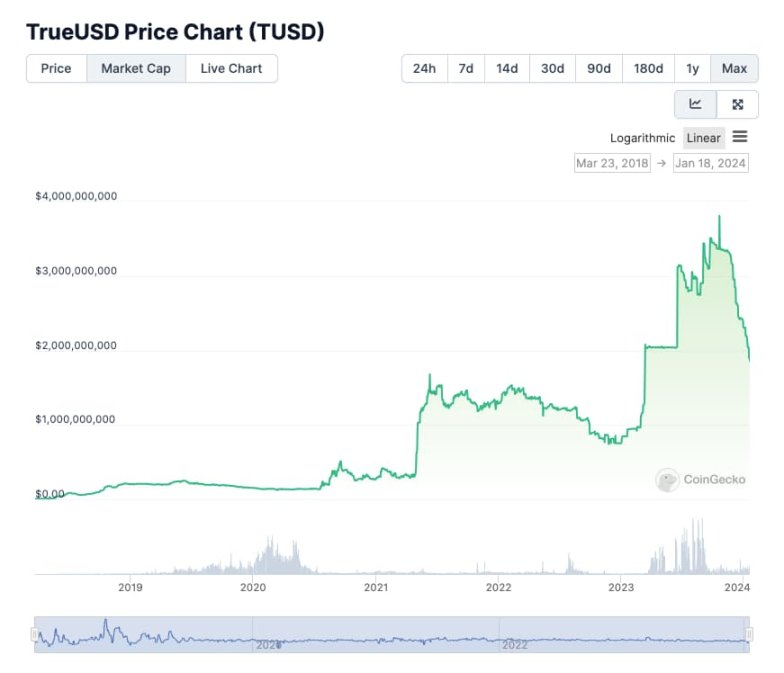Image resolution: width=784 pixels, height=673 pixels.
Task: Edit the Mar 23, 2018 start date
Action: (612, 163)
